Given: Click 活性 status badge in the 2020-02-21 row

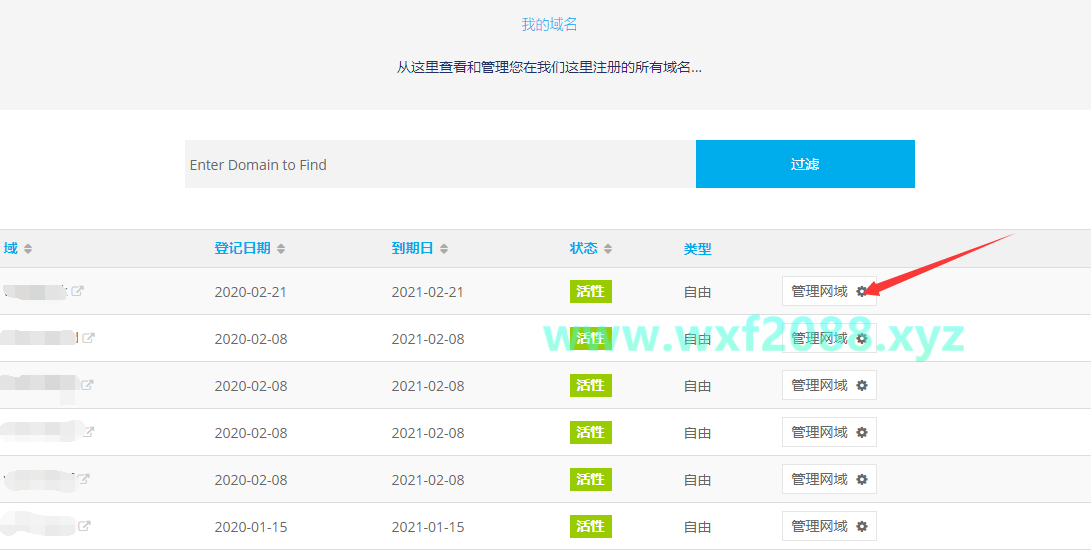Looking at the screenshot, I should pyautogui.click(x=591, y=291).
